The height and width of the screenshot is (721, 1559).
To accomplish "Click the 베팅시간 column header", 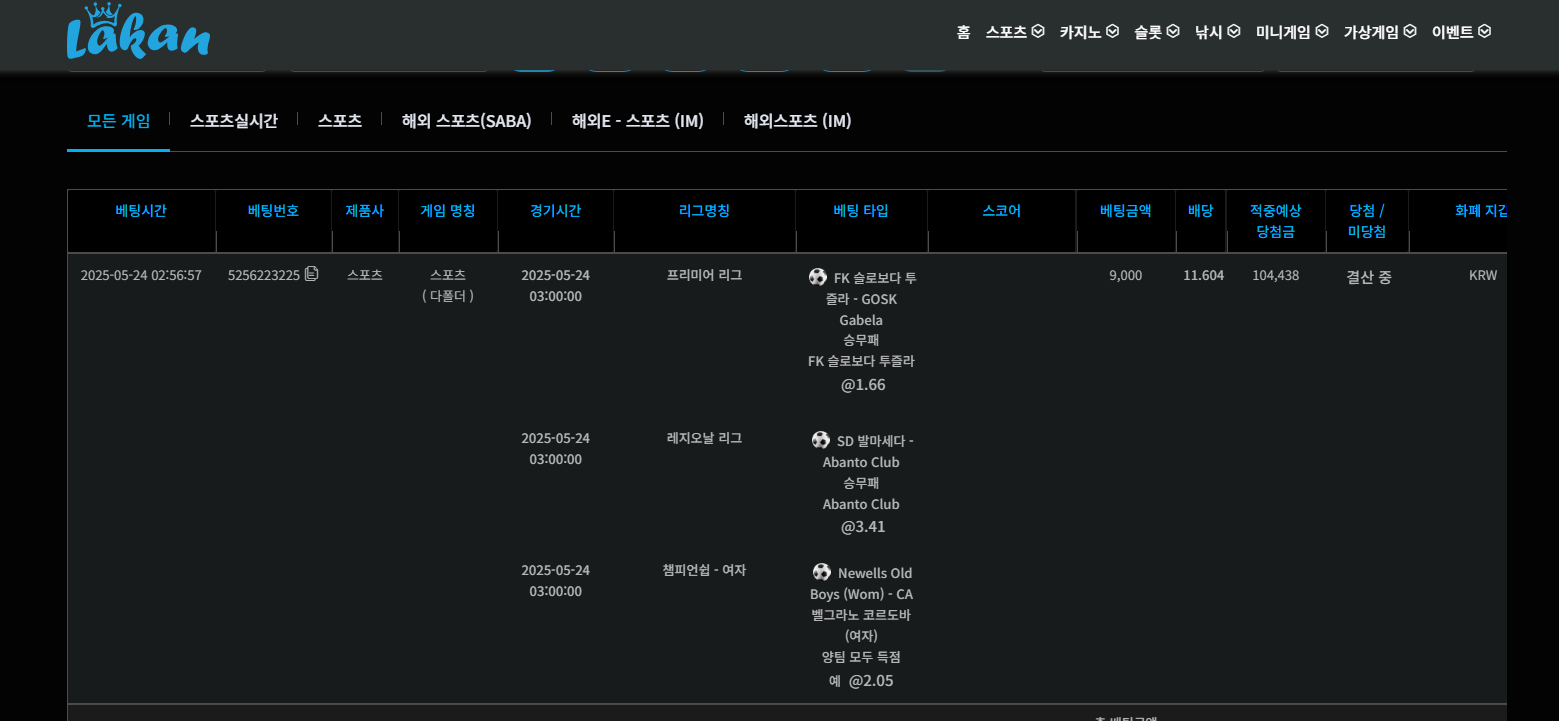I will (x=141, y=211).
